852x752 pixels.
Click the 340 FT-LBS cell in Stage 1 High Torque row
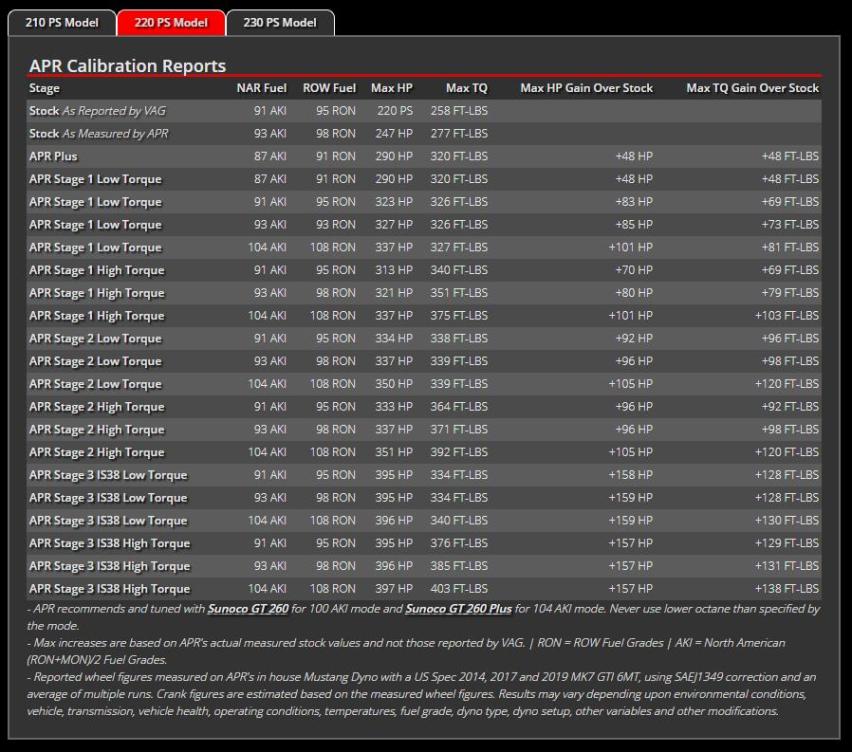459,270
